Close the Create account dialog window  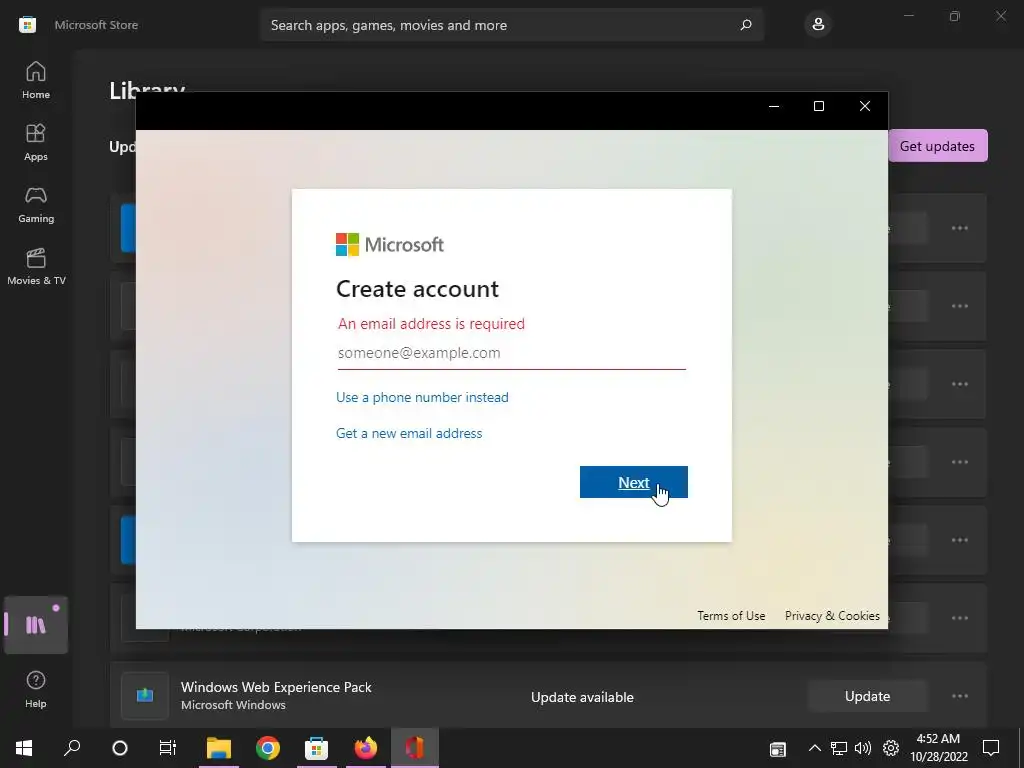pyautogui.click(x=865, y=106)
